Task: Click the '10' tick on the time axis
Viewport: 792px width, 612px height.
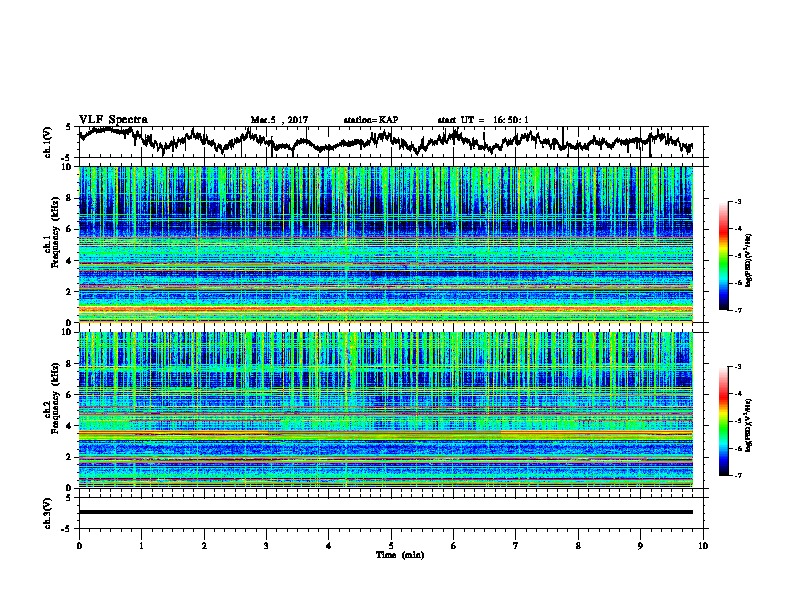Action: point(703,546)
